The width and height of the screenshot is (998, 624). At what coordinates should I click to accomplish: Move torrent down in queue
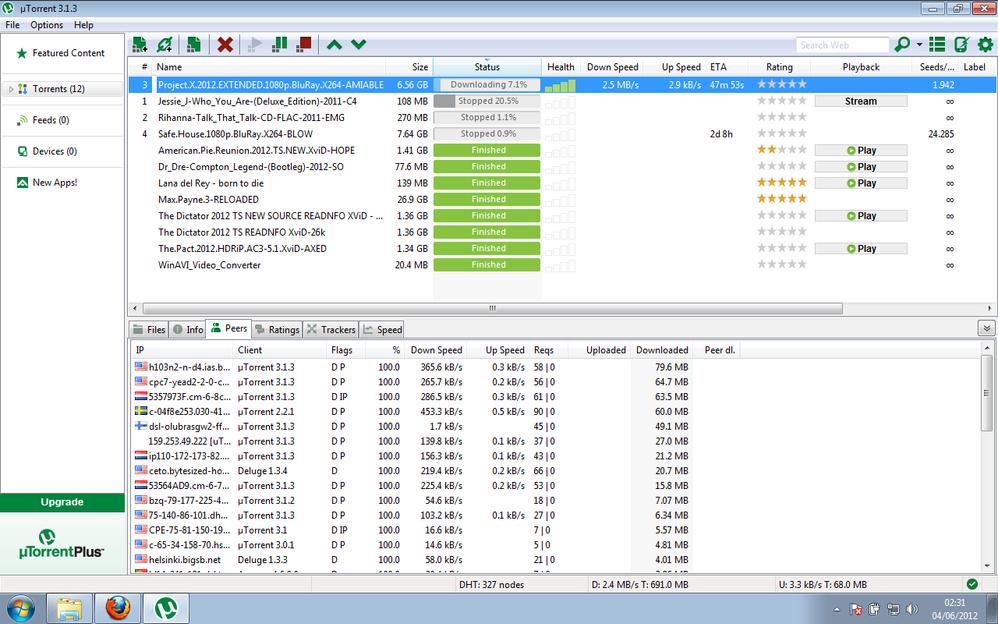click(359, 45)
